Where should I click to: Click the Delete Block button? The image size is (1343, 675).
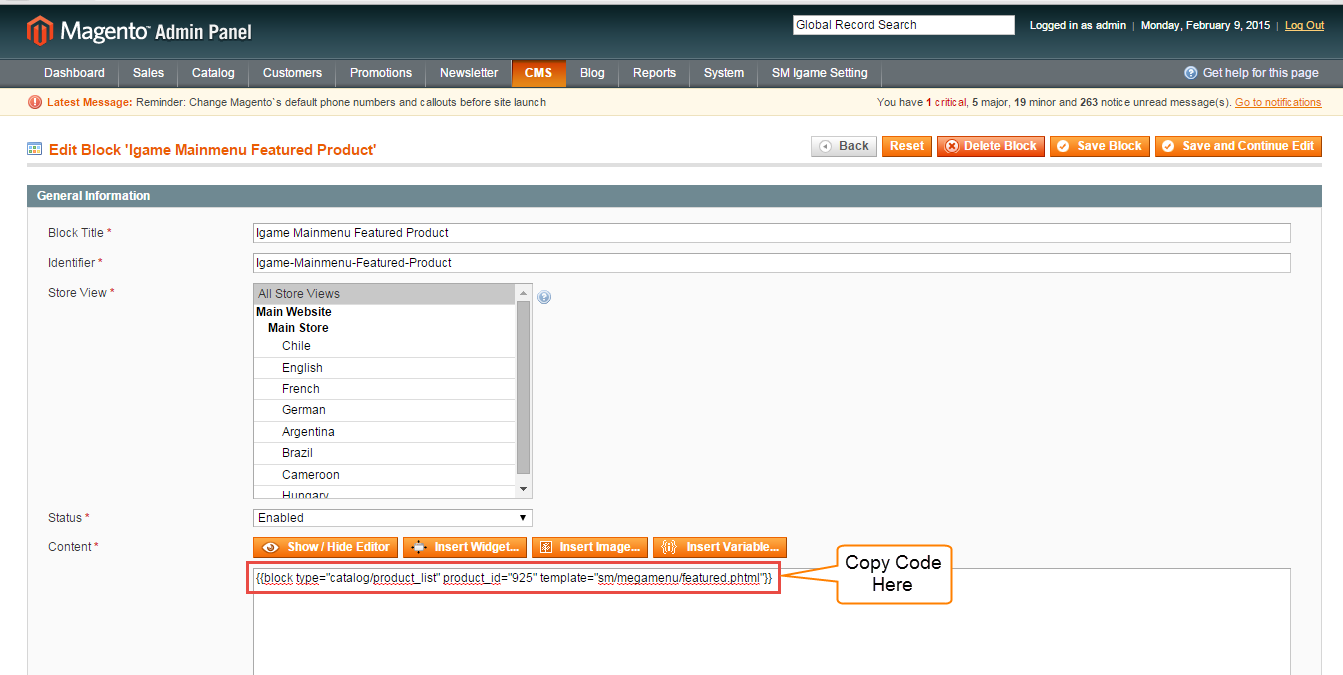(991, 146)
